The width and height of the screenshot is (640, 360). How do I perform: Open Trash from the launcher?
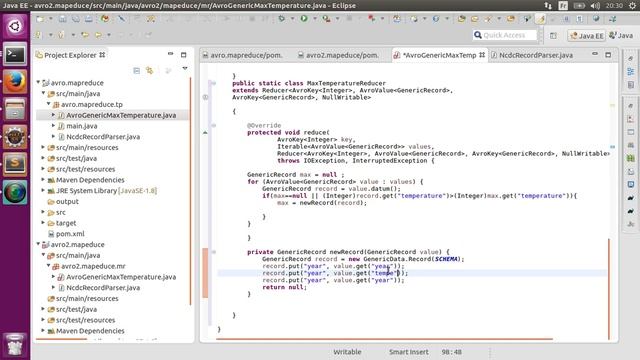tap(15, 345)
